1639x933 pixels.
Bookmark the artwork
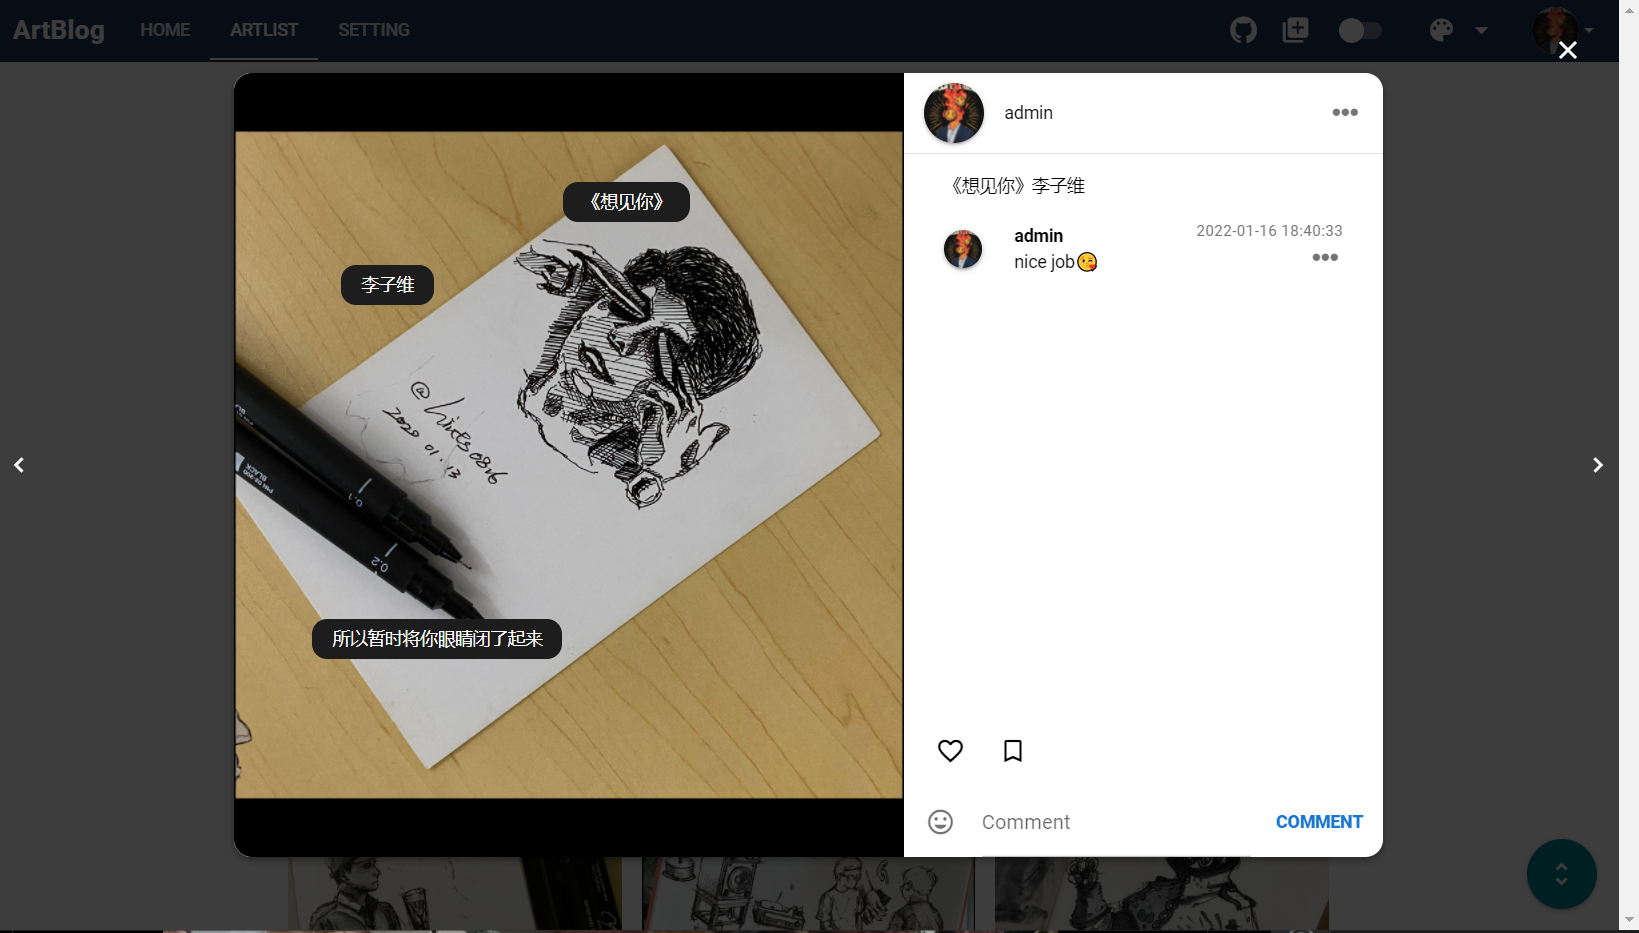(1013, 751)
